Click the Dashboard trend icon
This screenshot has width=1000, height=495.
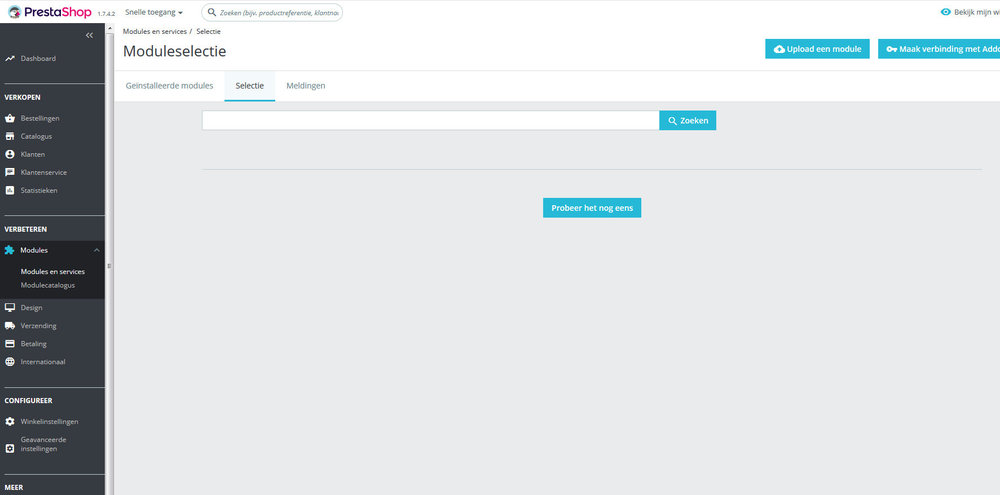pyautogui.click(x=10, y=59)
